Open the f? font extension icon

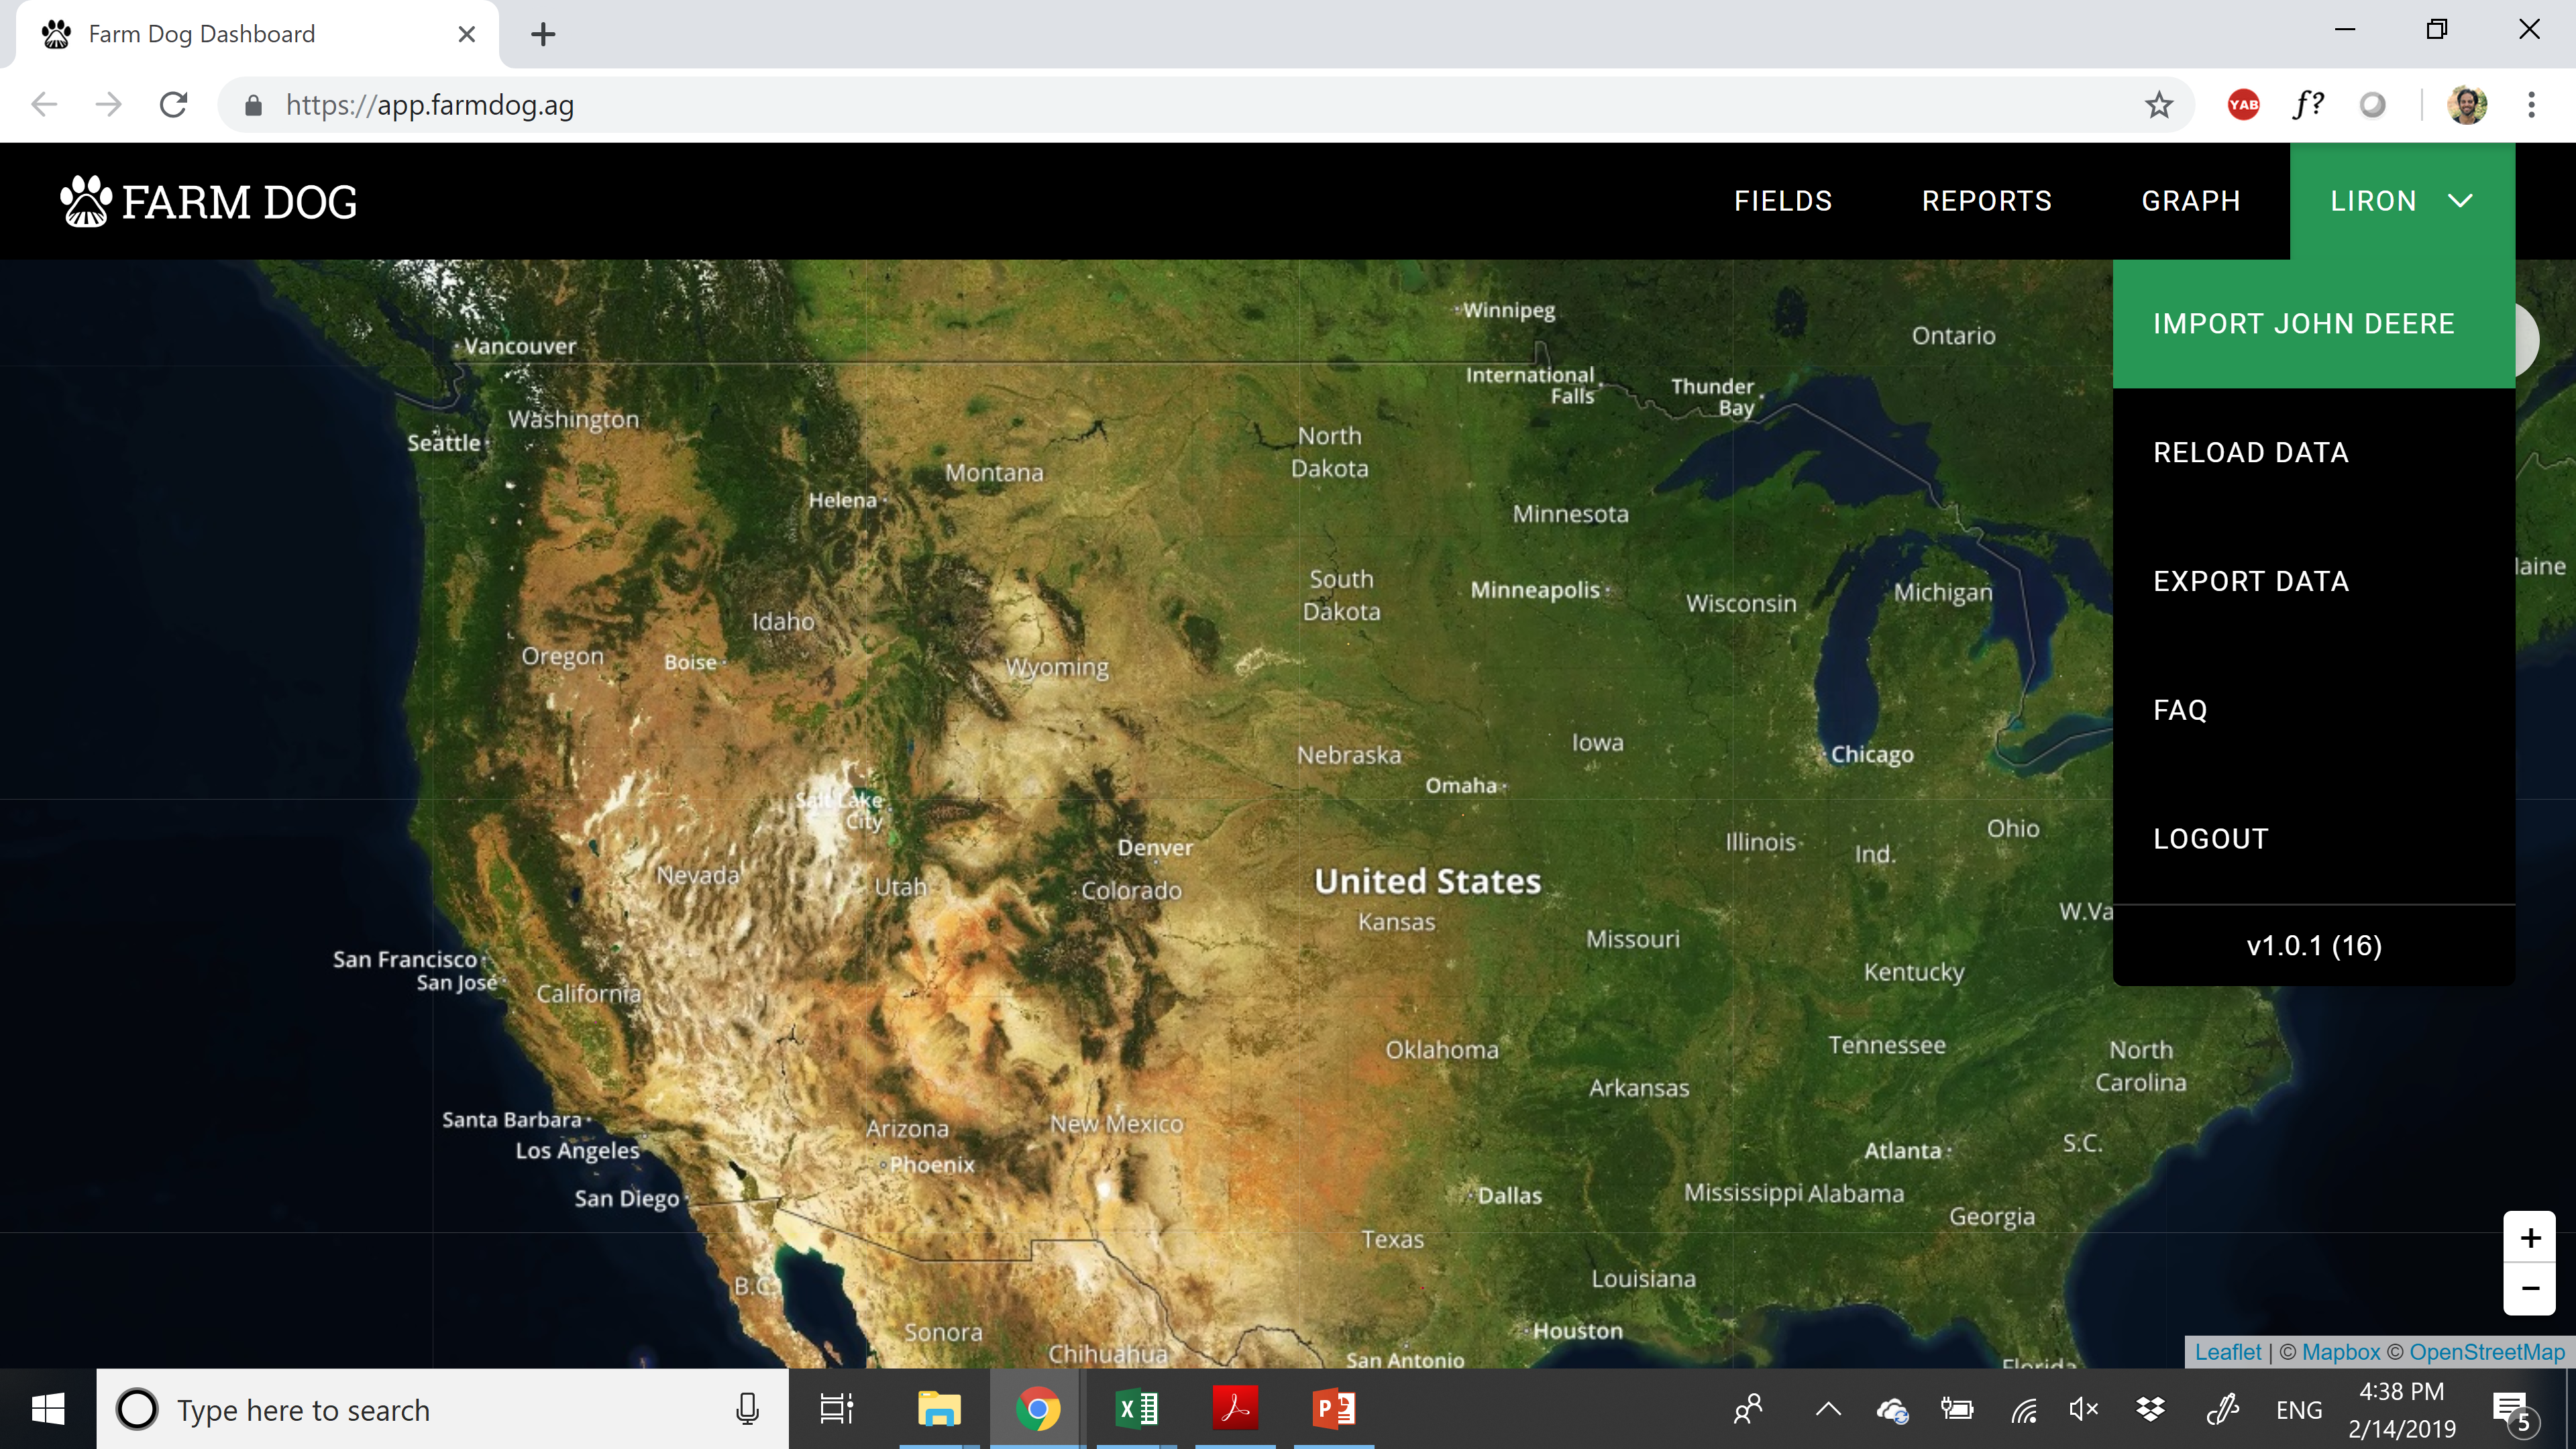click(x=2308, y=104)
